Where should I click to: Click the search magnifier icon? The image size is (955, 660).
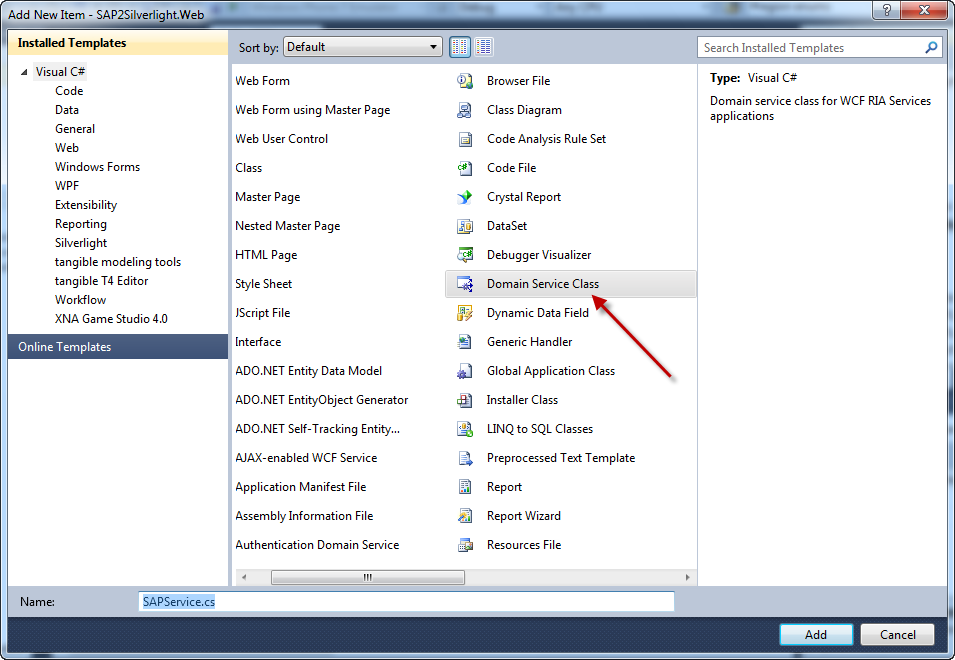pyautogui.click(x=931, y=47)
